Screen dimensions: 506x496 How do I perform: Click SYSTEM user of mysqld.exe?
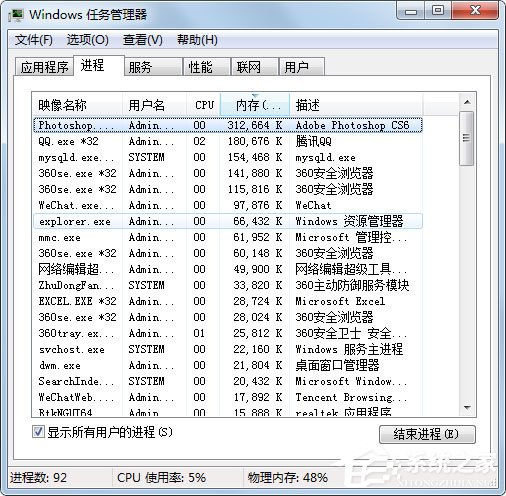tap(147, 157)
